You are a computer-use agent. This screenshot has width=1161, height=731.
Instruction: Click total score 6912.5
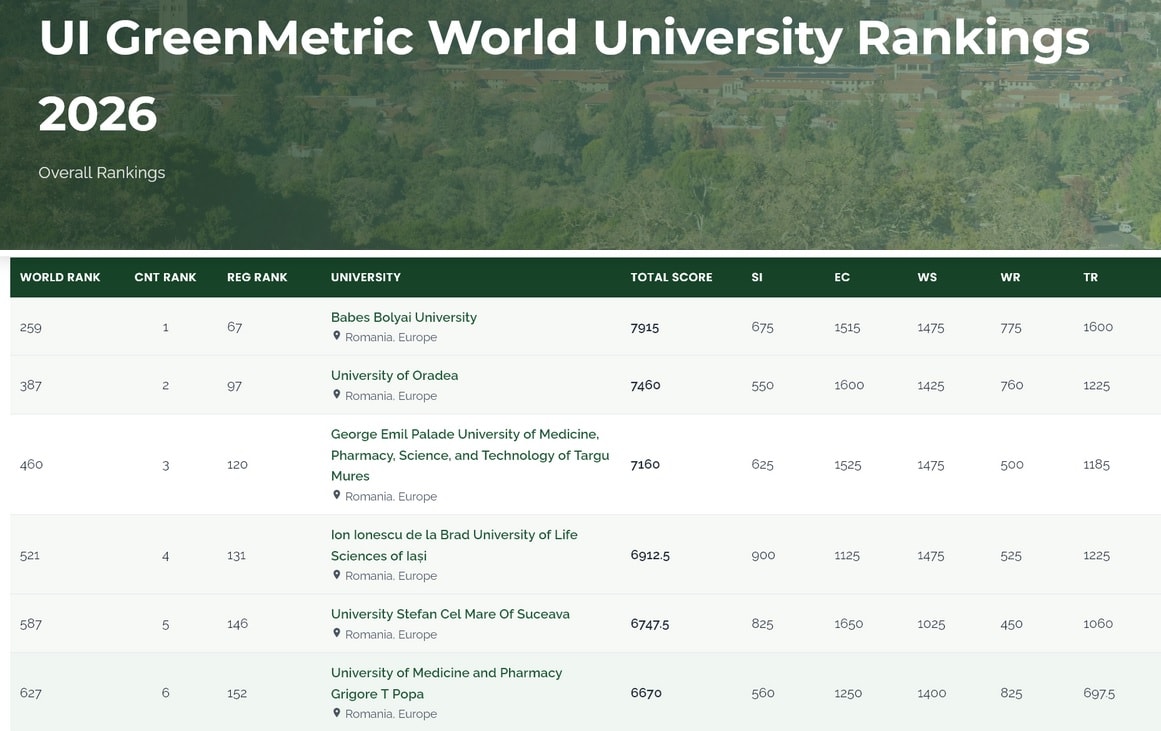[650, 555]
